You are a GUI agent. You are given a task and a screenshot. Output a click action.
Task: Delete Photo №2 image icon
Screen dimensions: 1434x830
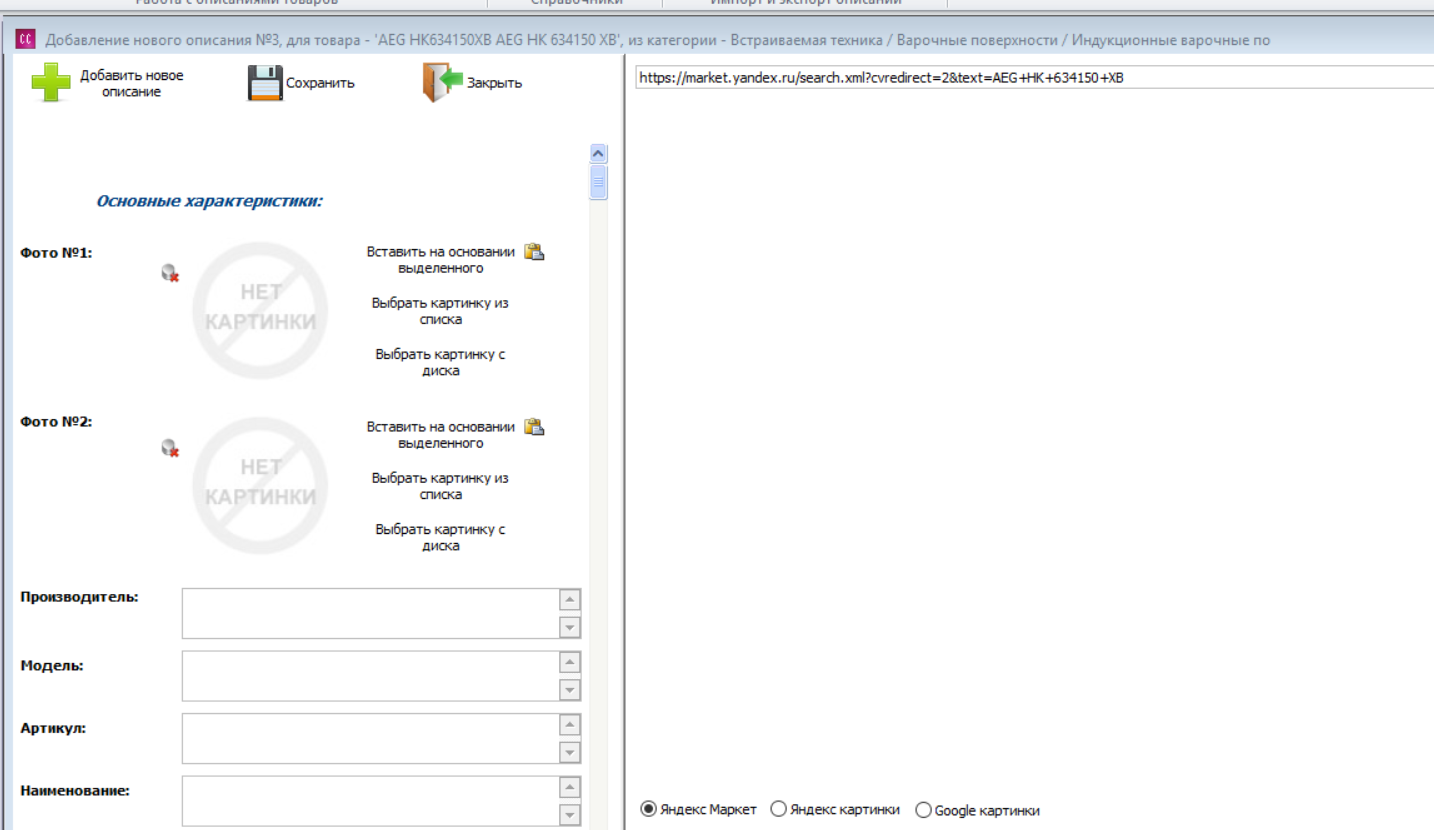170,450
